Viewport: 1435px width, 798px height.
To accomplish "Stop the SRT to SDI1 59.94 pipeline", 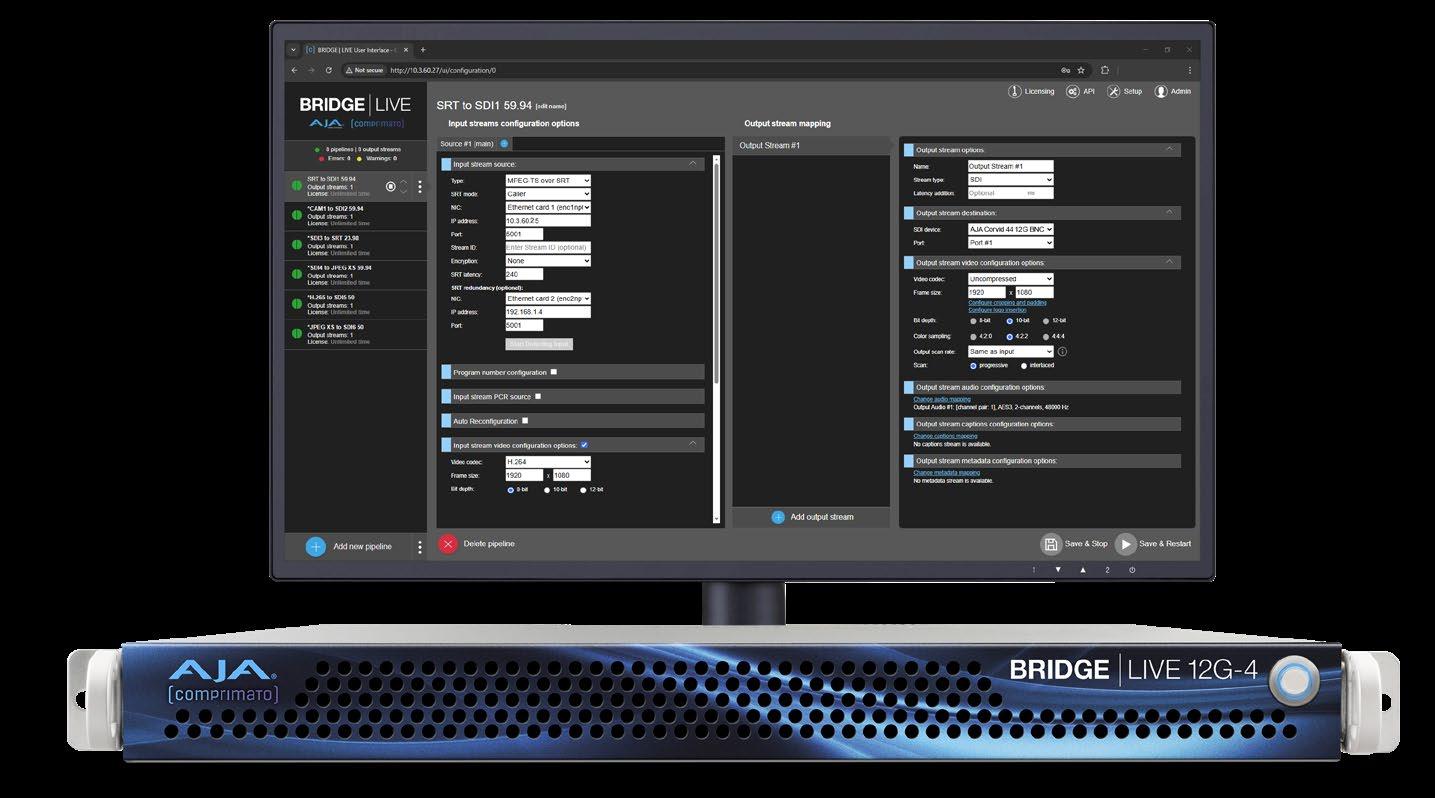I will tap(391, 186).
